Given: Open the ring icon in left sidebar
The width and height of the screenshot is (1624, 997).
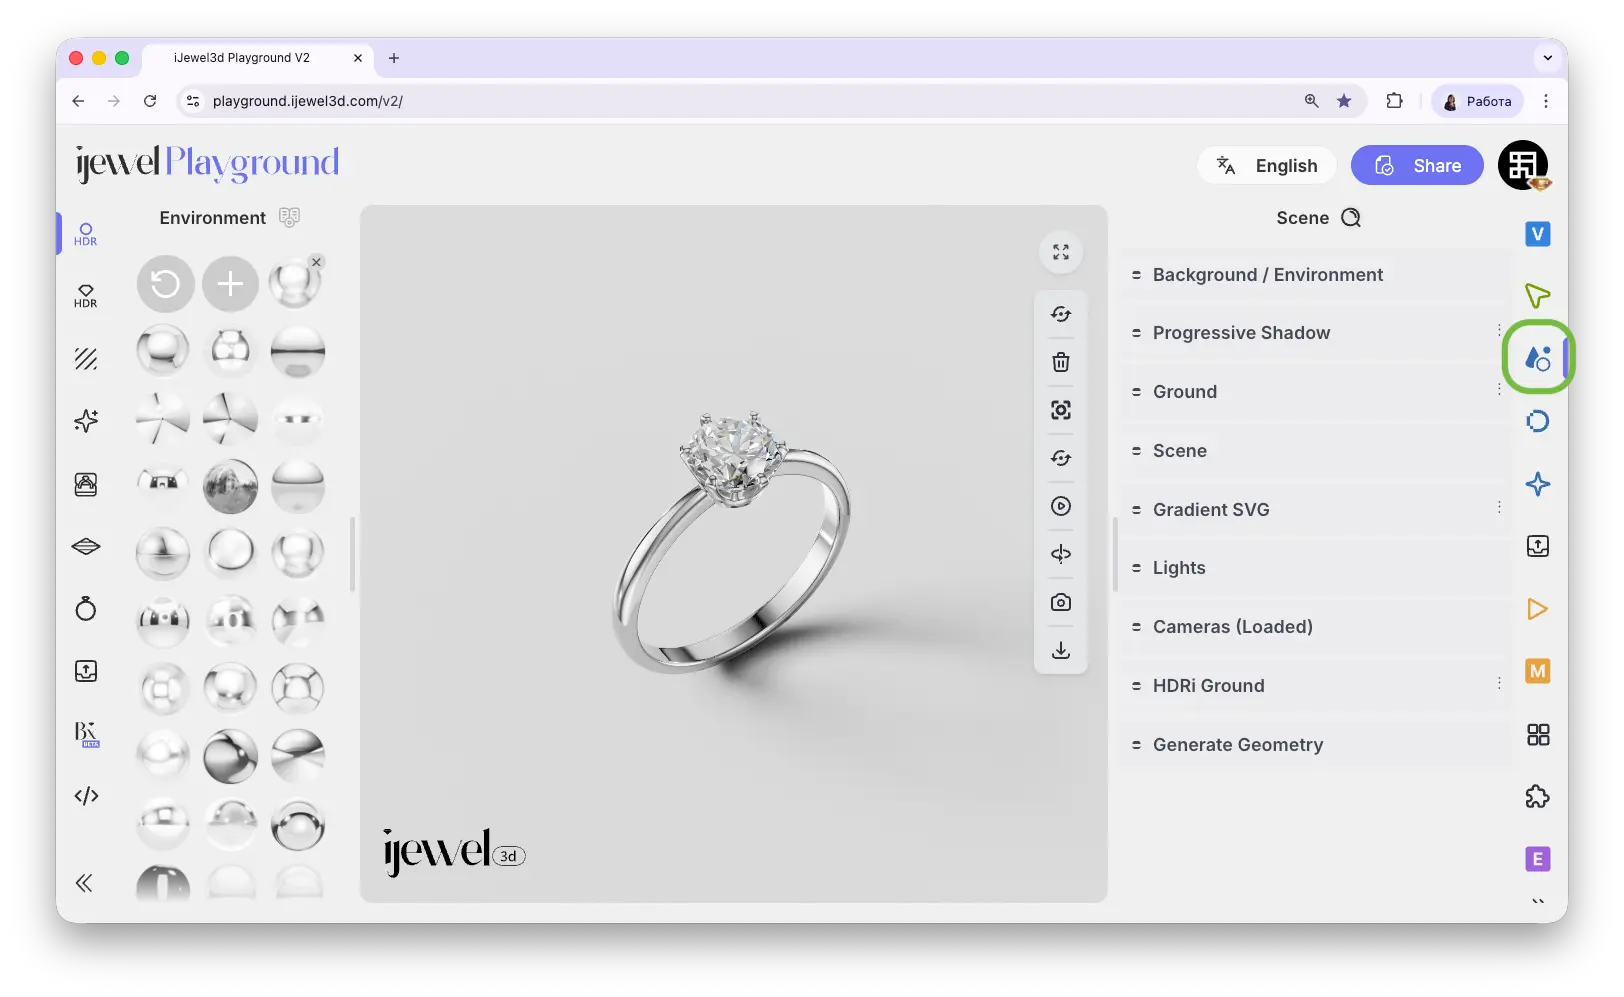Looking at the screenshot, I should pos(86,609).
